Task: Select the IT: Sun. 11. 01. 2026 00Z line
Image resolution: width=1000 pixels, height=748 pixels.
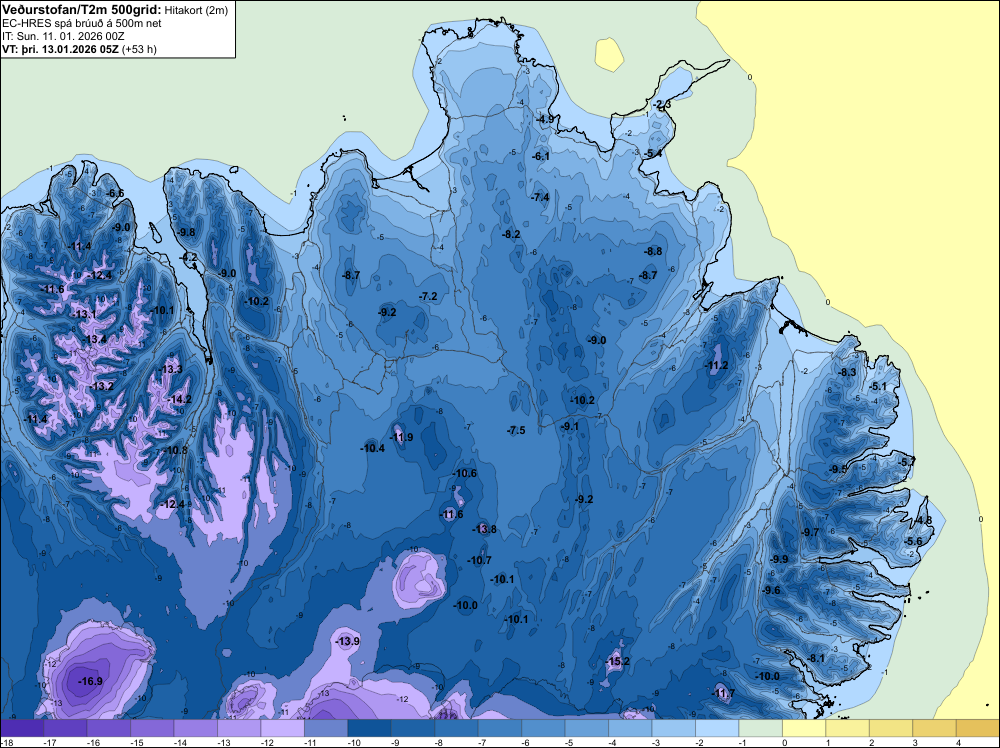Action: click(x=63, y=36)
